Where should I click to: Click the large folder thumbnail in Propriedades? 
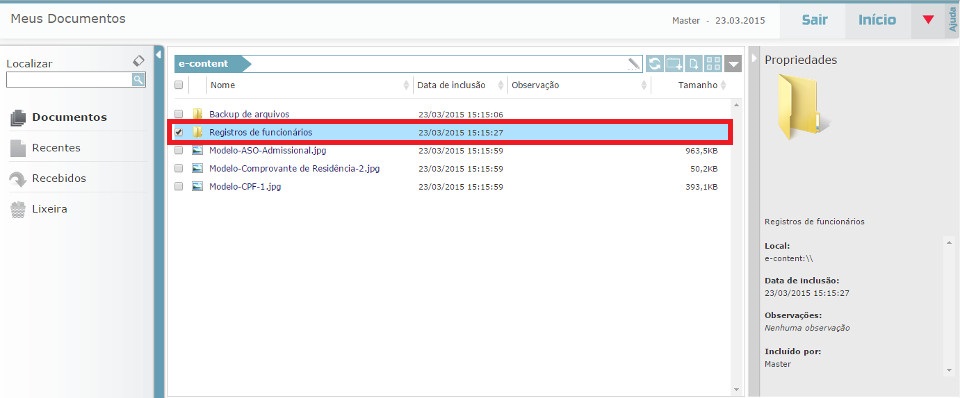802,107
